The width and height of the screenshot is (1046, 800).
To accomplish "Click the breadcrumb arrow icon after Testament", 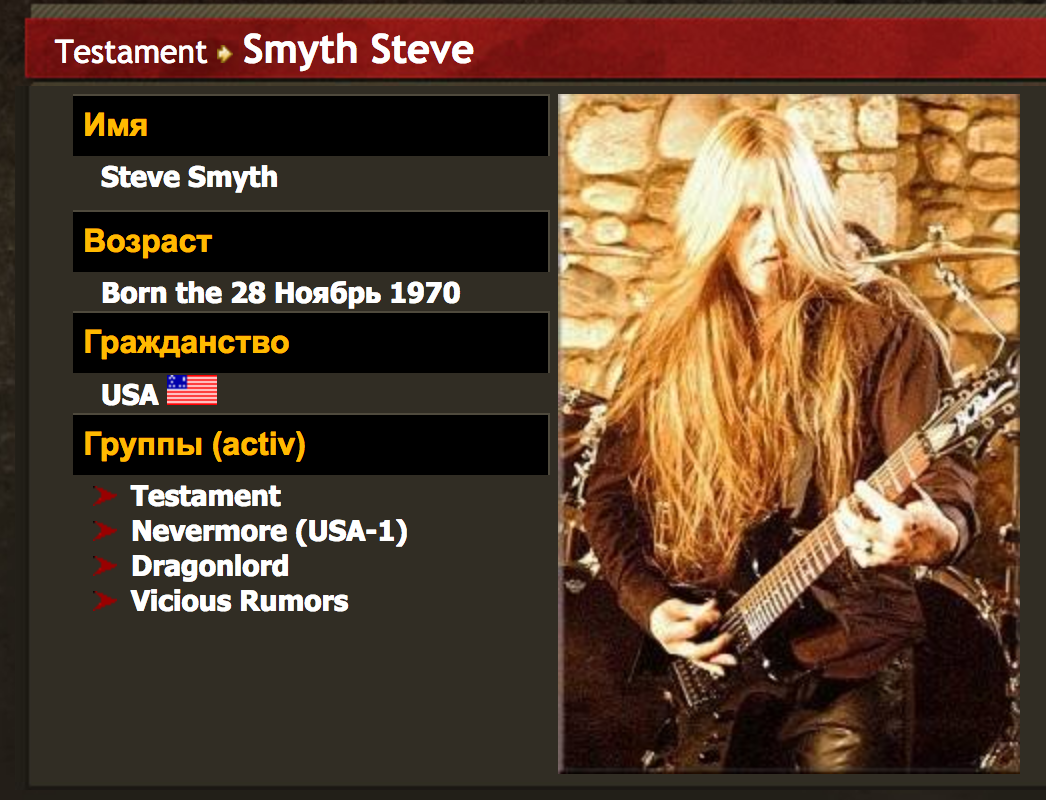I will click(x=225, y=53).
